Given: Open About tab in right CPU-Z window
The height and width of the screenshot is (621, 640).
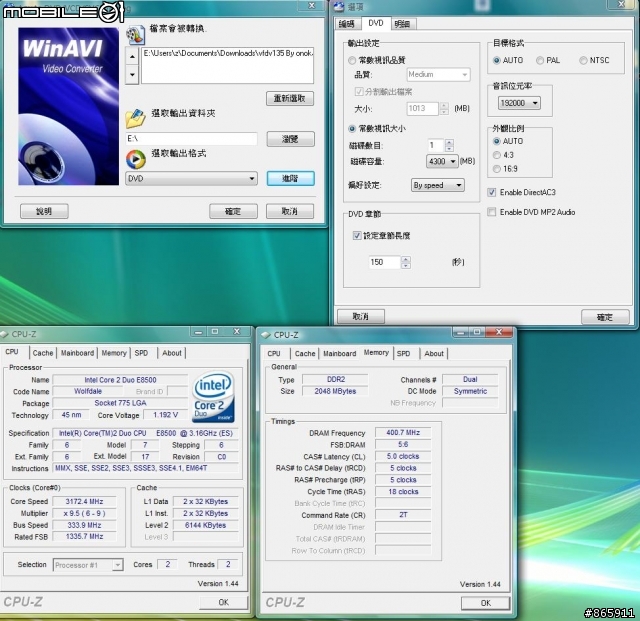Looking at the screenshot, I should coord(434,354).
